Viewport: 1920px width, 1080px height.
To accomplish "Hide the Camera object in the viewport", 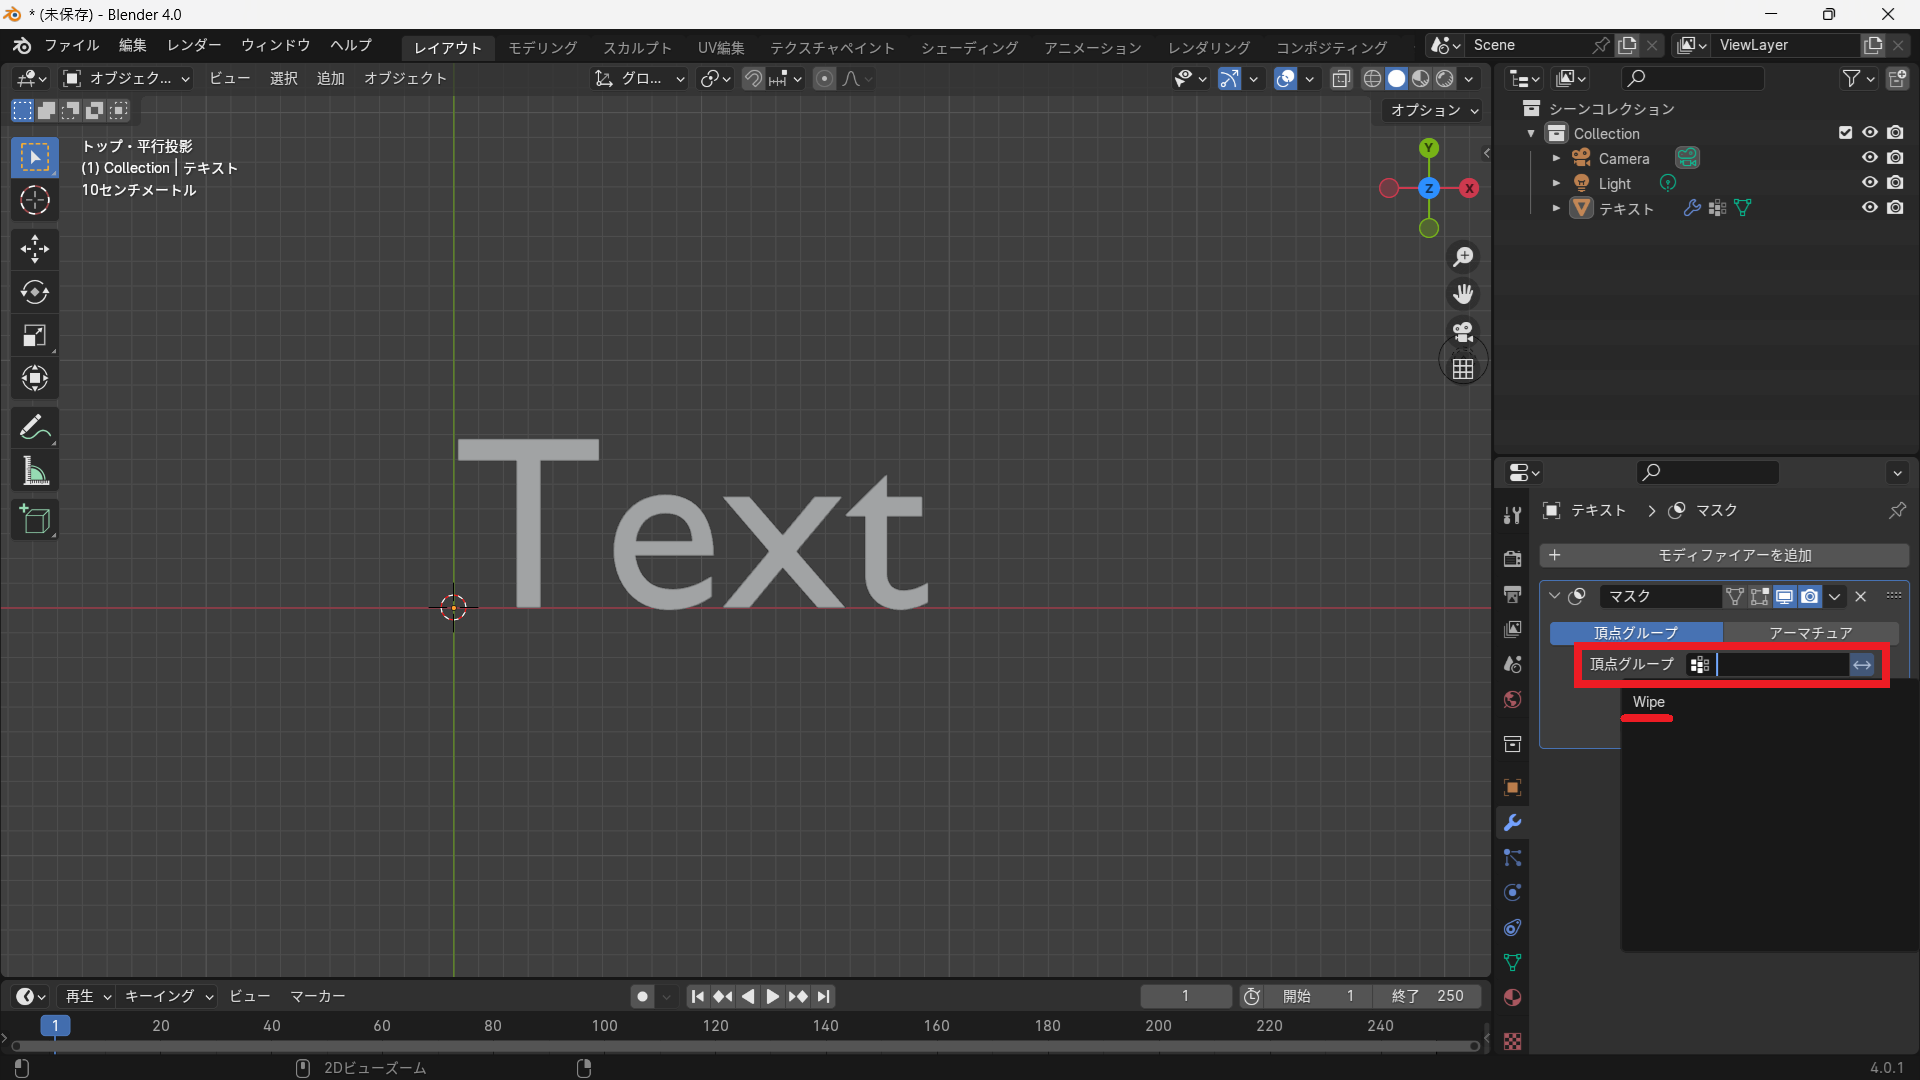I will 1869,158.
